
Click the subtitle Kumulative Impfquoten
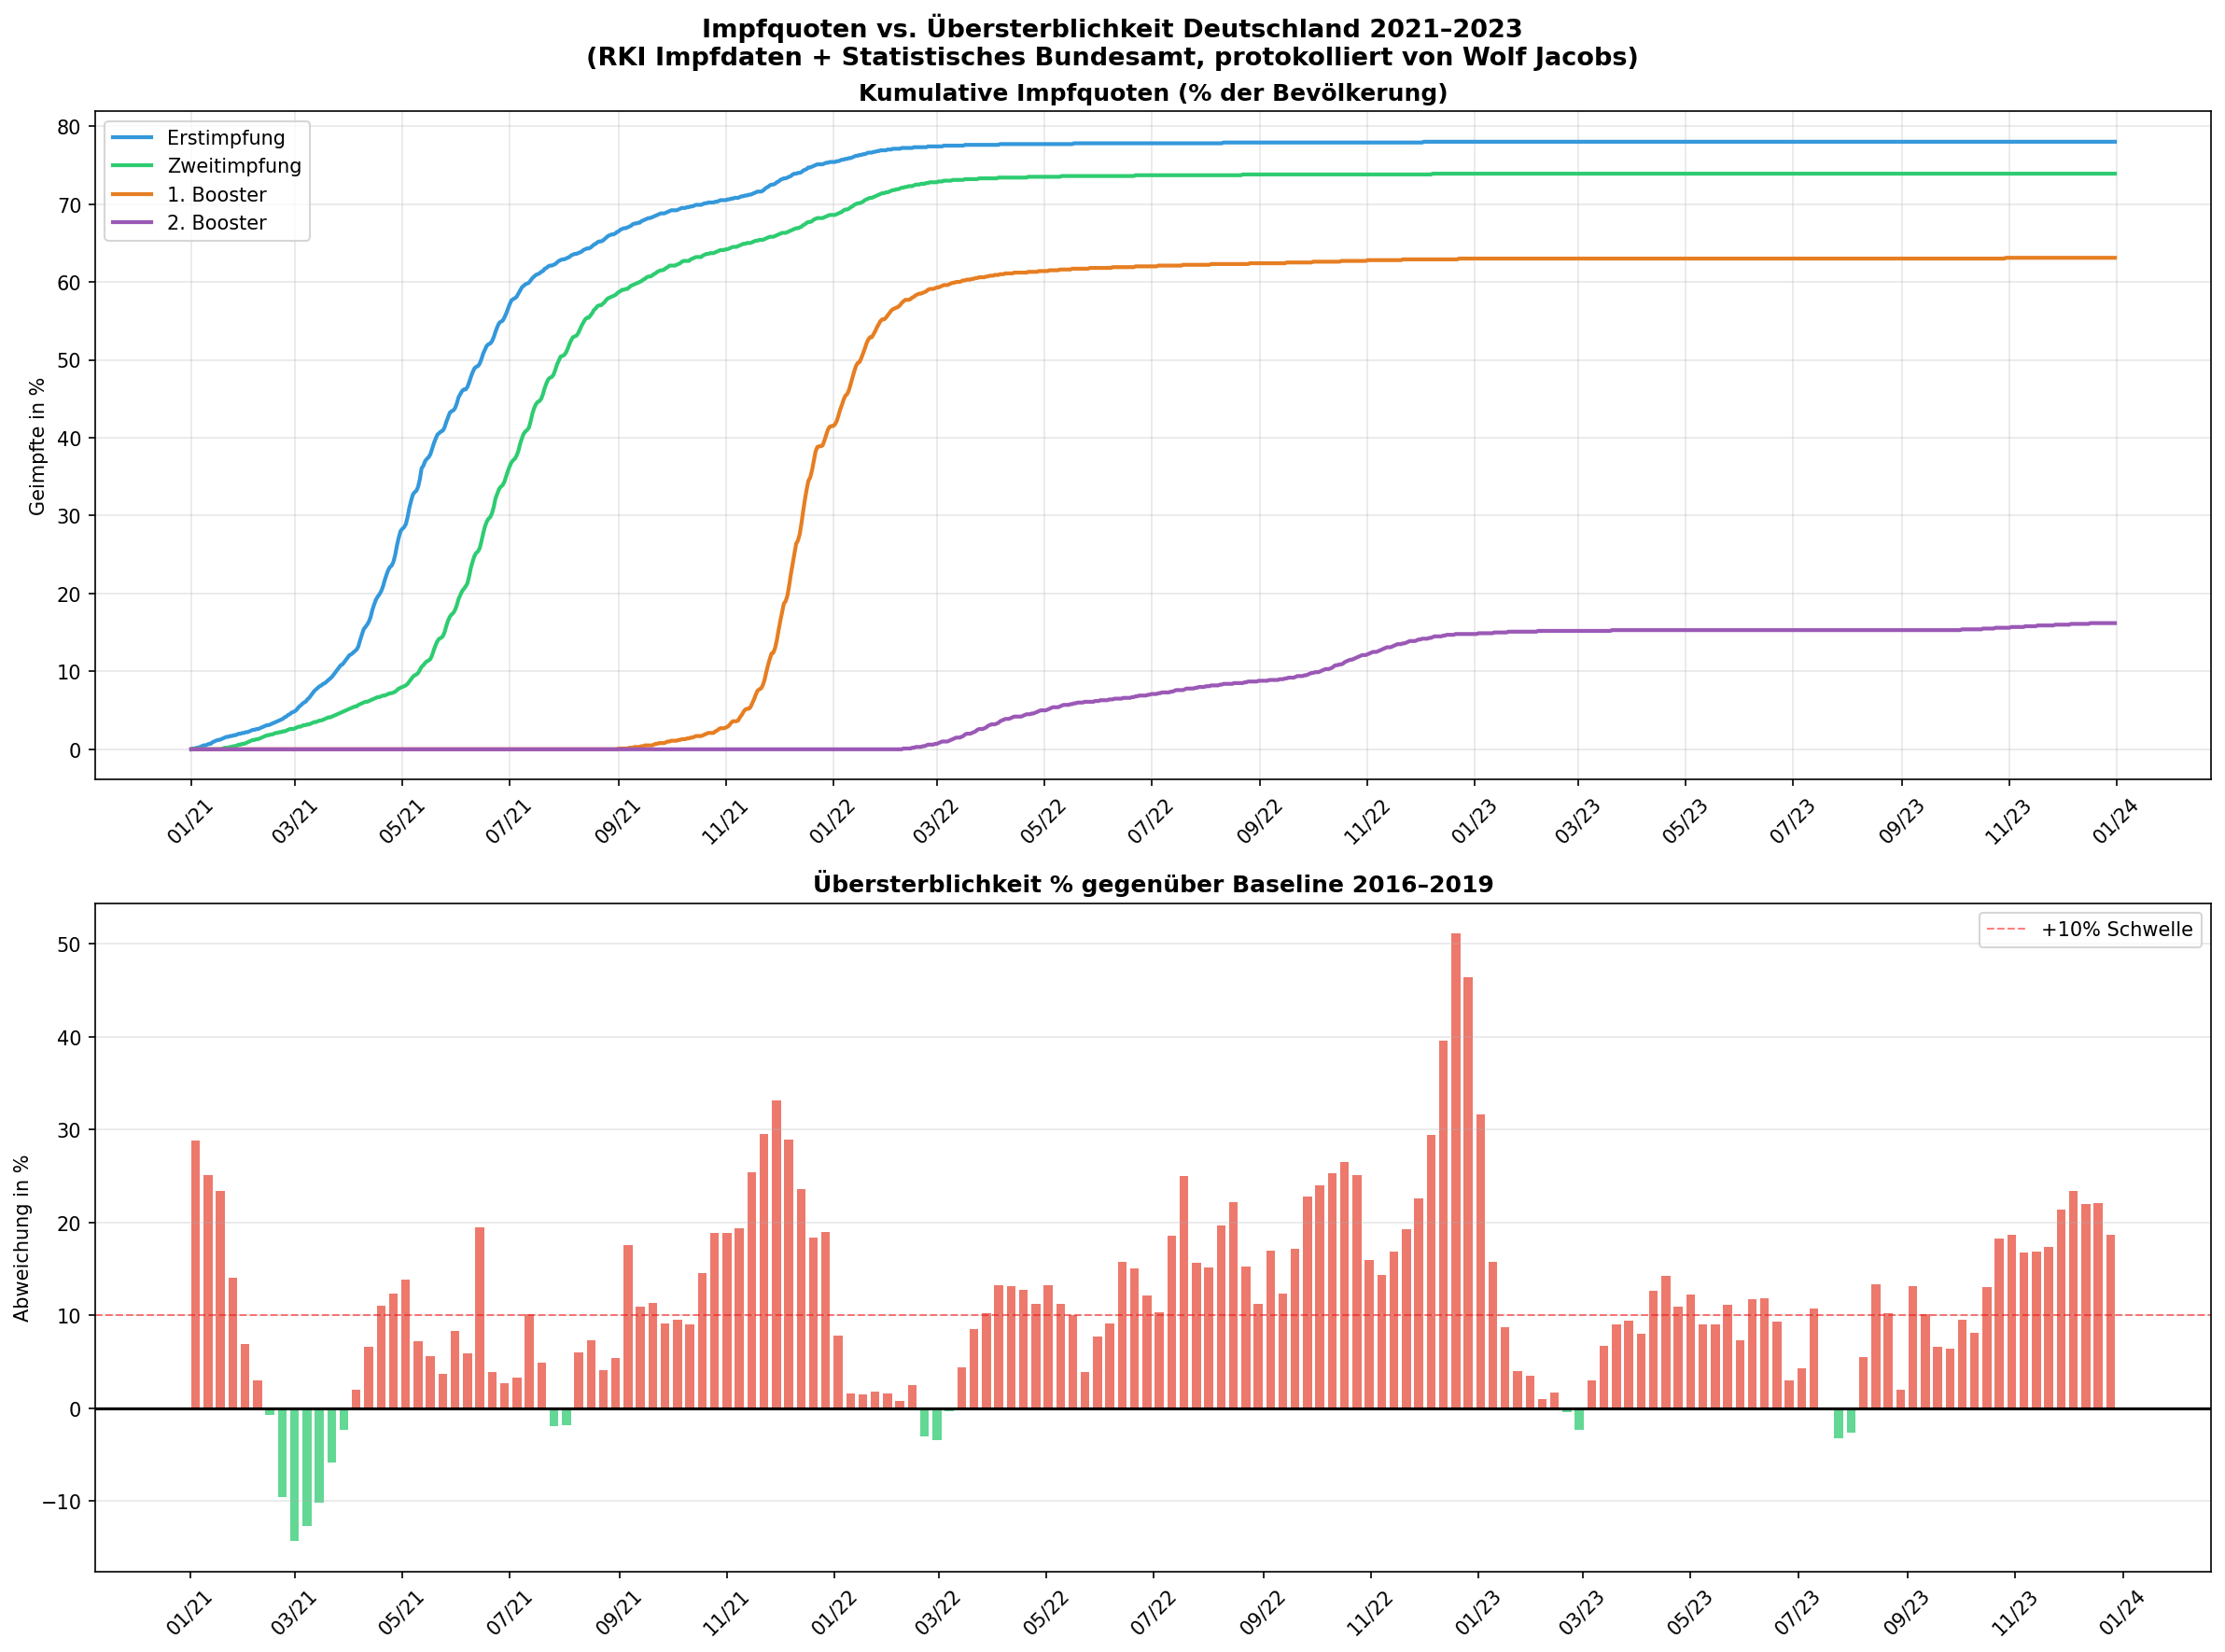(x=1152, y=93)
